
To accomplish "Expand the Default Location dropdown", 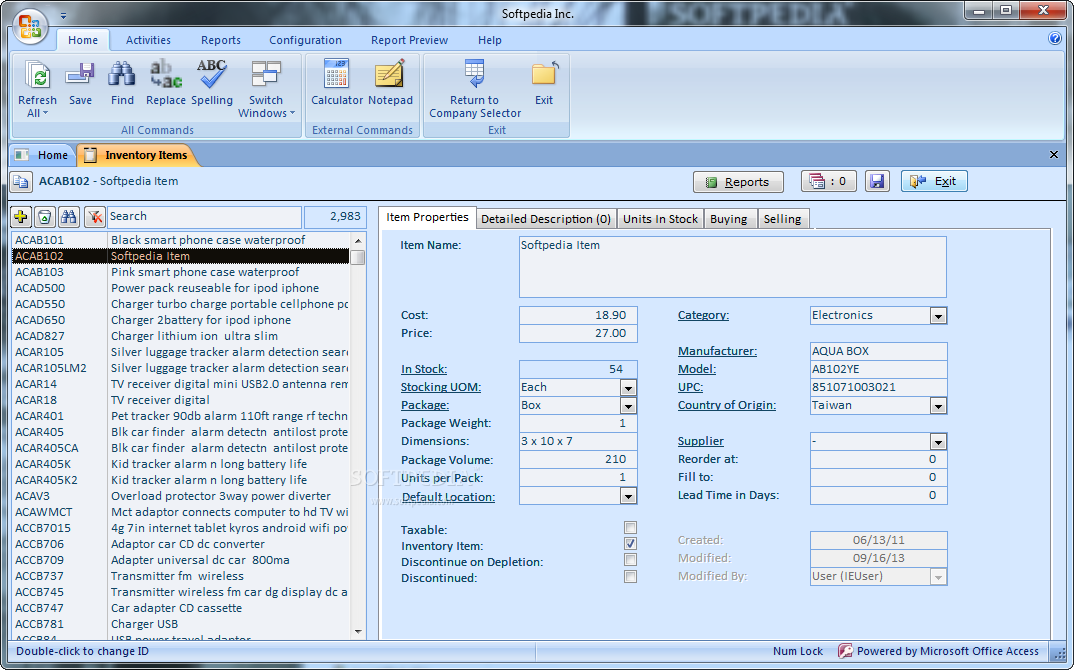I will point(628,496).
